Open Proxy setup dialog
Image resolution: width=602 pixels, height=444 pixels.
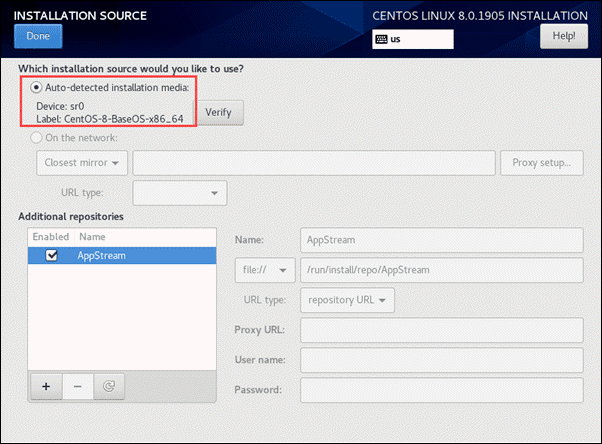coord(542,163)
